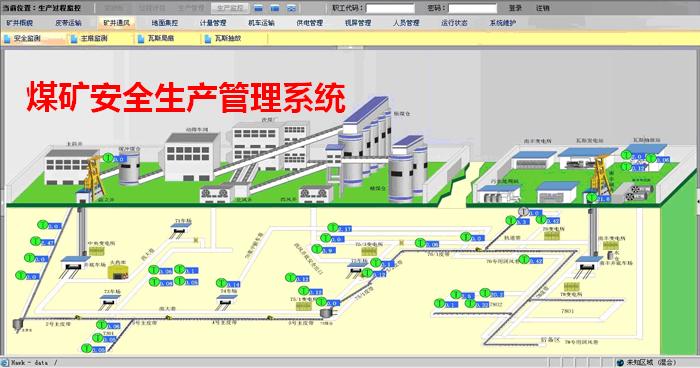This screenshot has width=700, height=368.
Task: Click the second window-layout icon in top toolbar
Action: [x=275, y=8]
